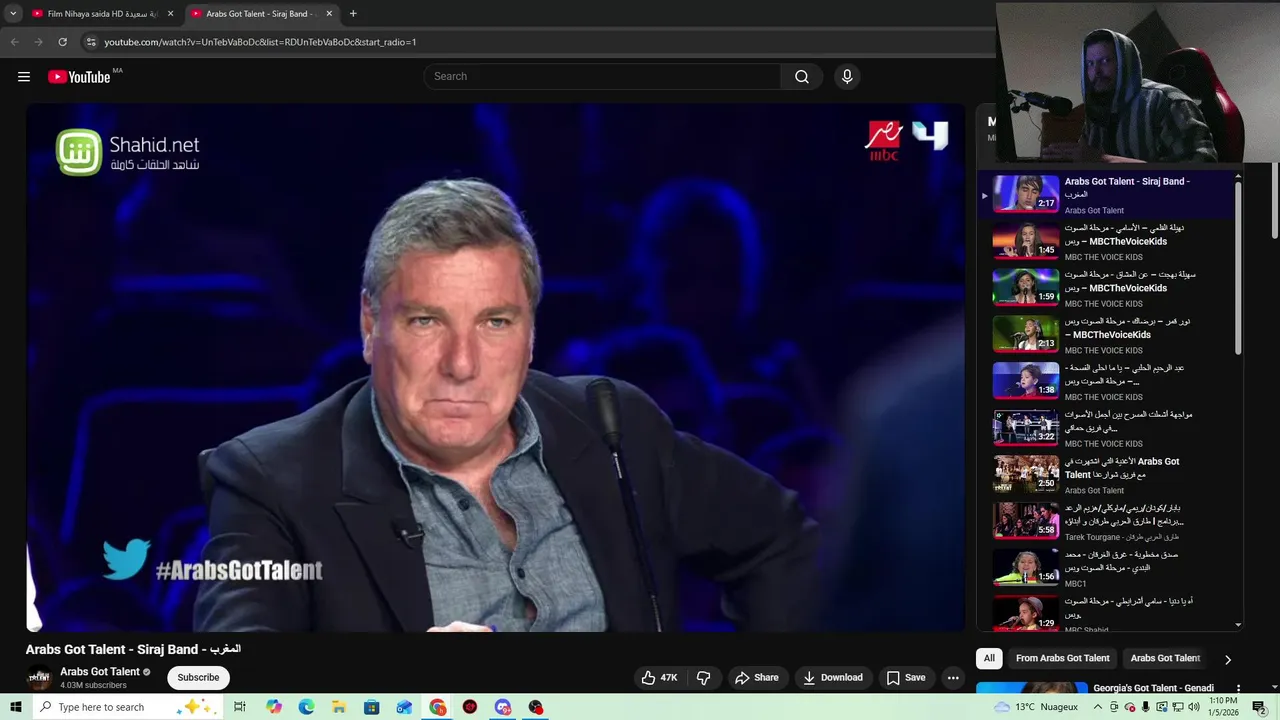1280x720 pixels.
Task: Go back in browser history
Action: click(14, 42)
